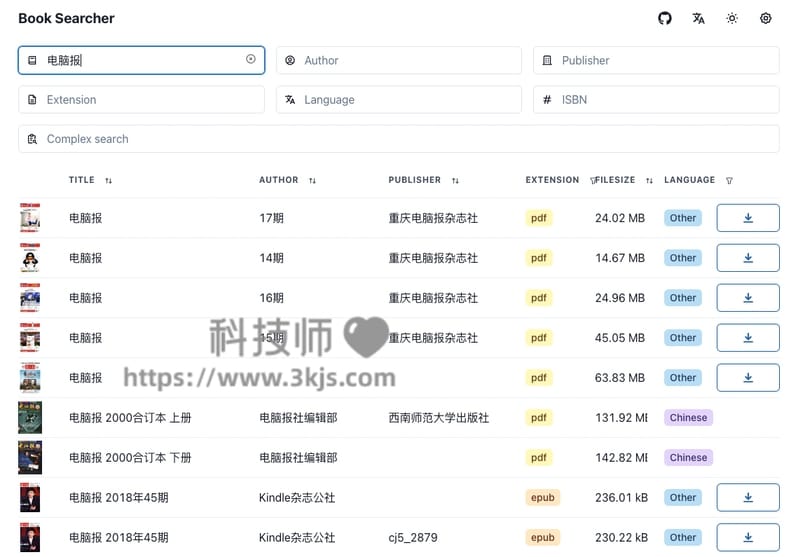Screen dimensions: 800x557
Task: Download the 电脑报 16期 book
Action: pos(748,297)
